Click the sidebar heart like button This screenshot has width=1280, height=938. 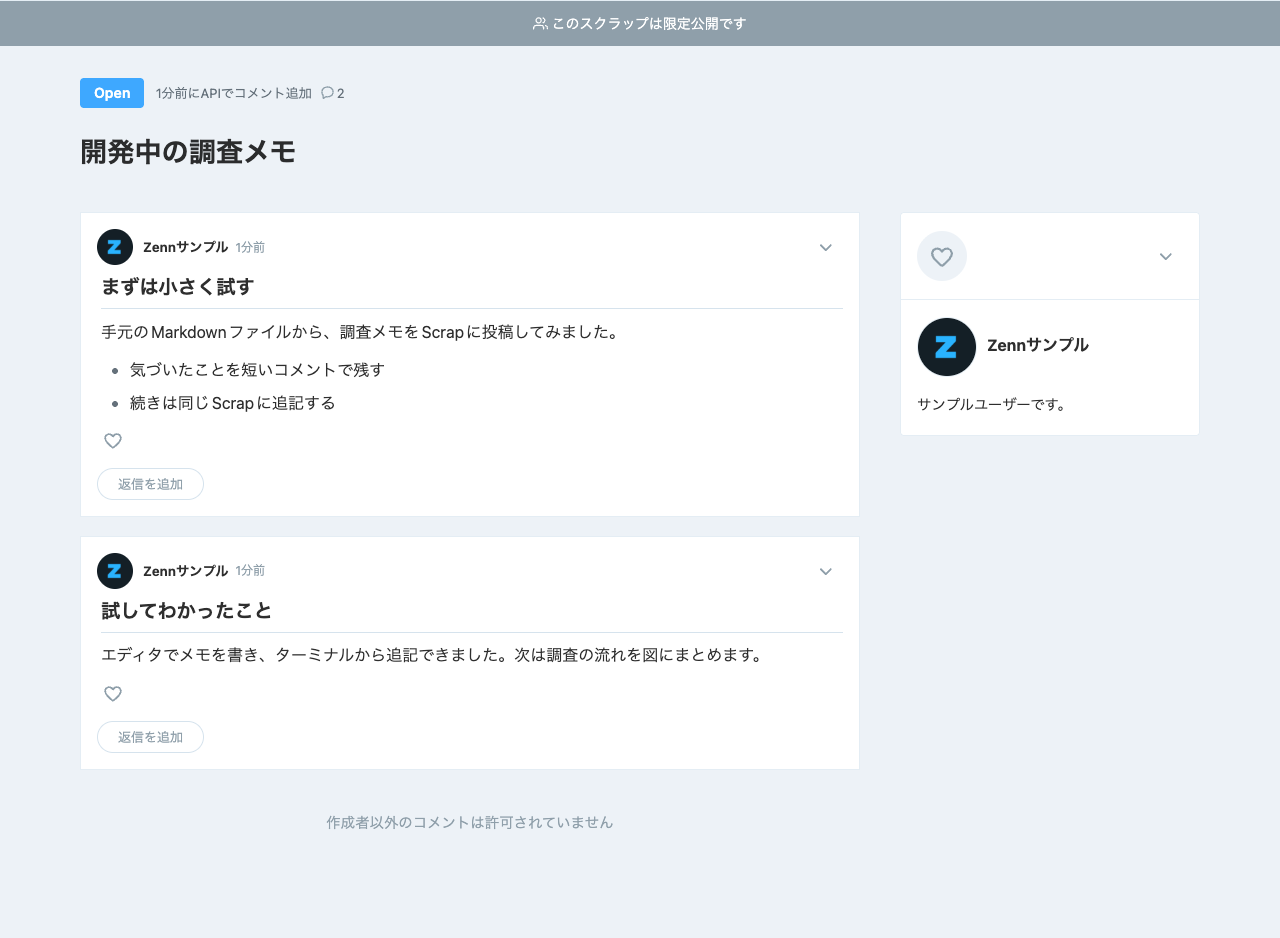point(942,256)
